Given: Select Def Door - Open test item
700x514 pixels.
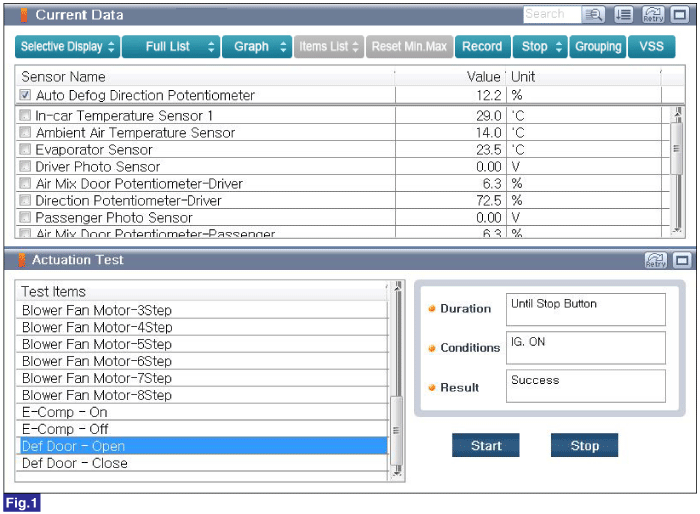Looking at the screenshot, I should tap(202, 446).
